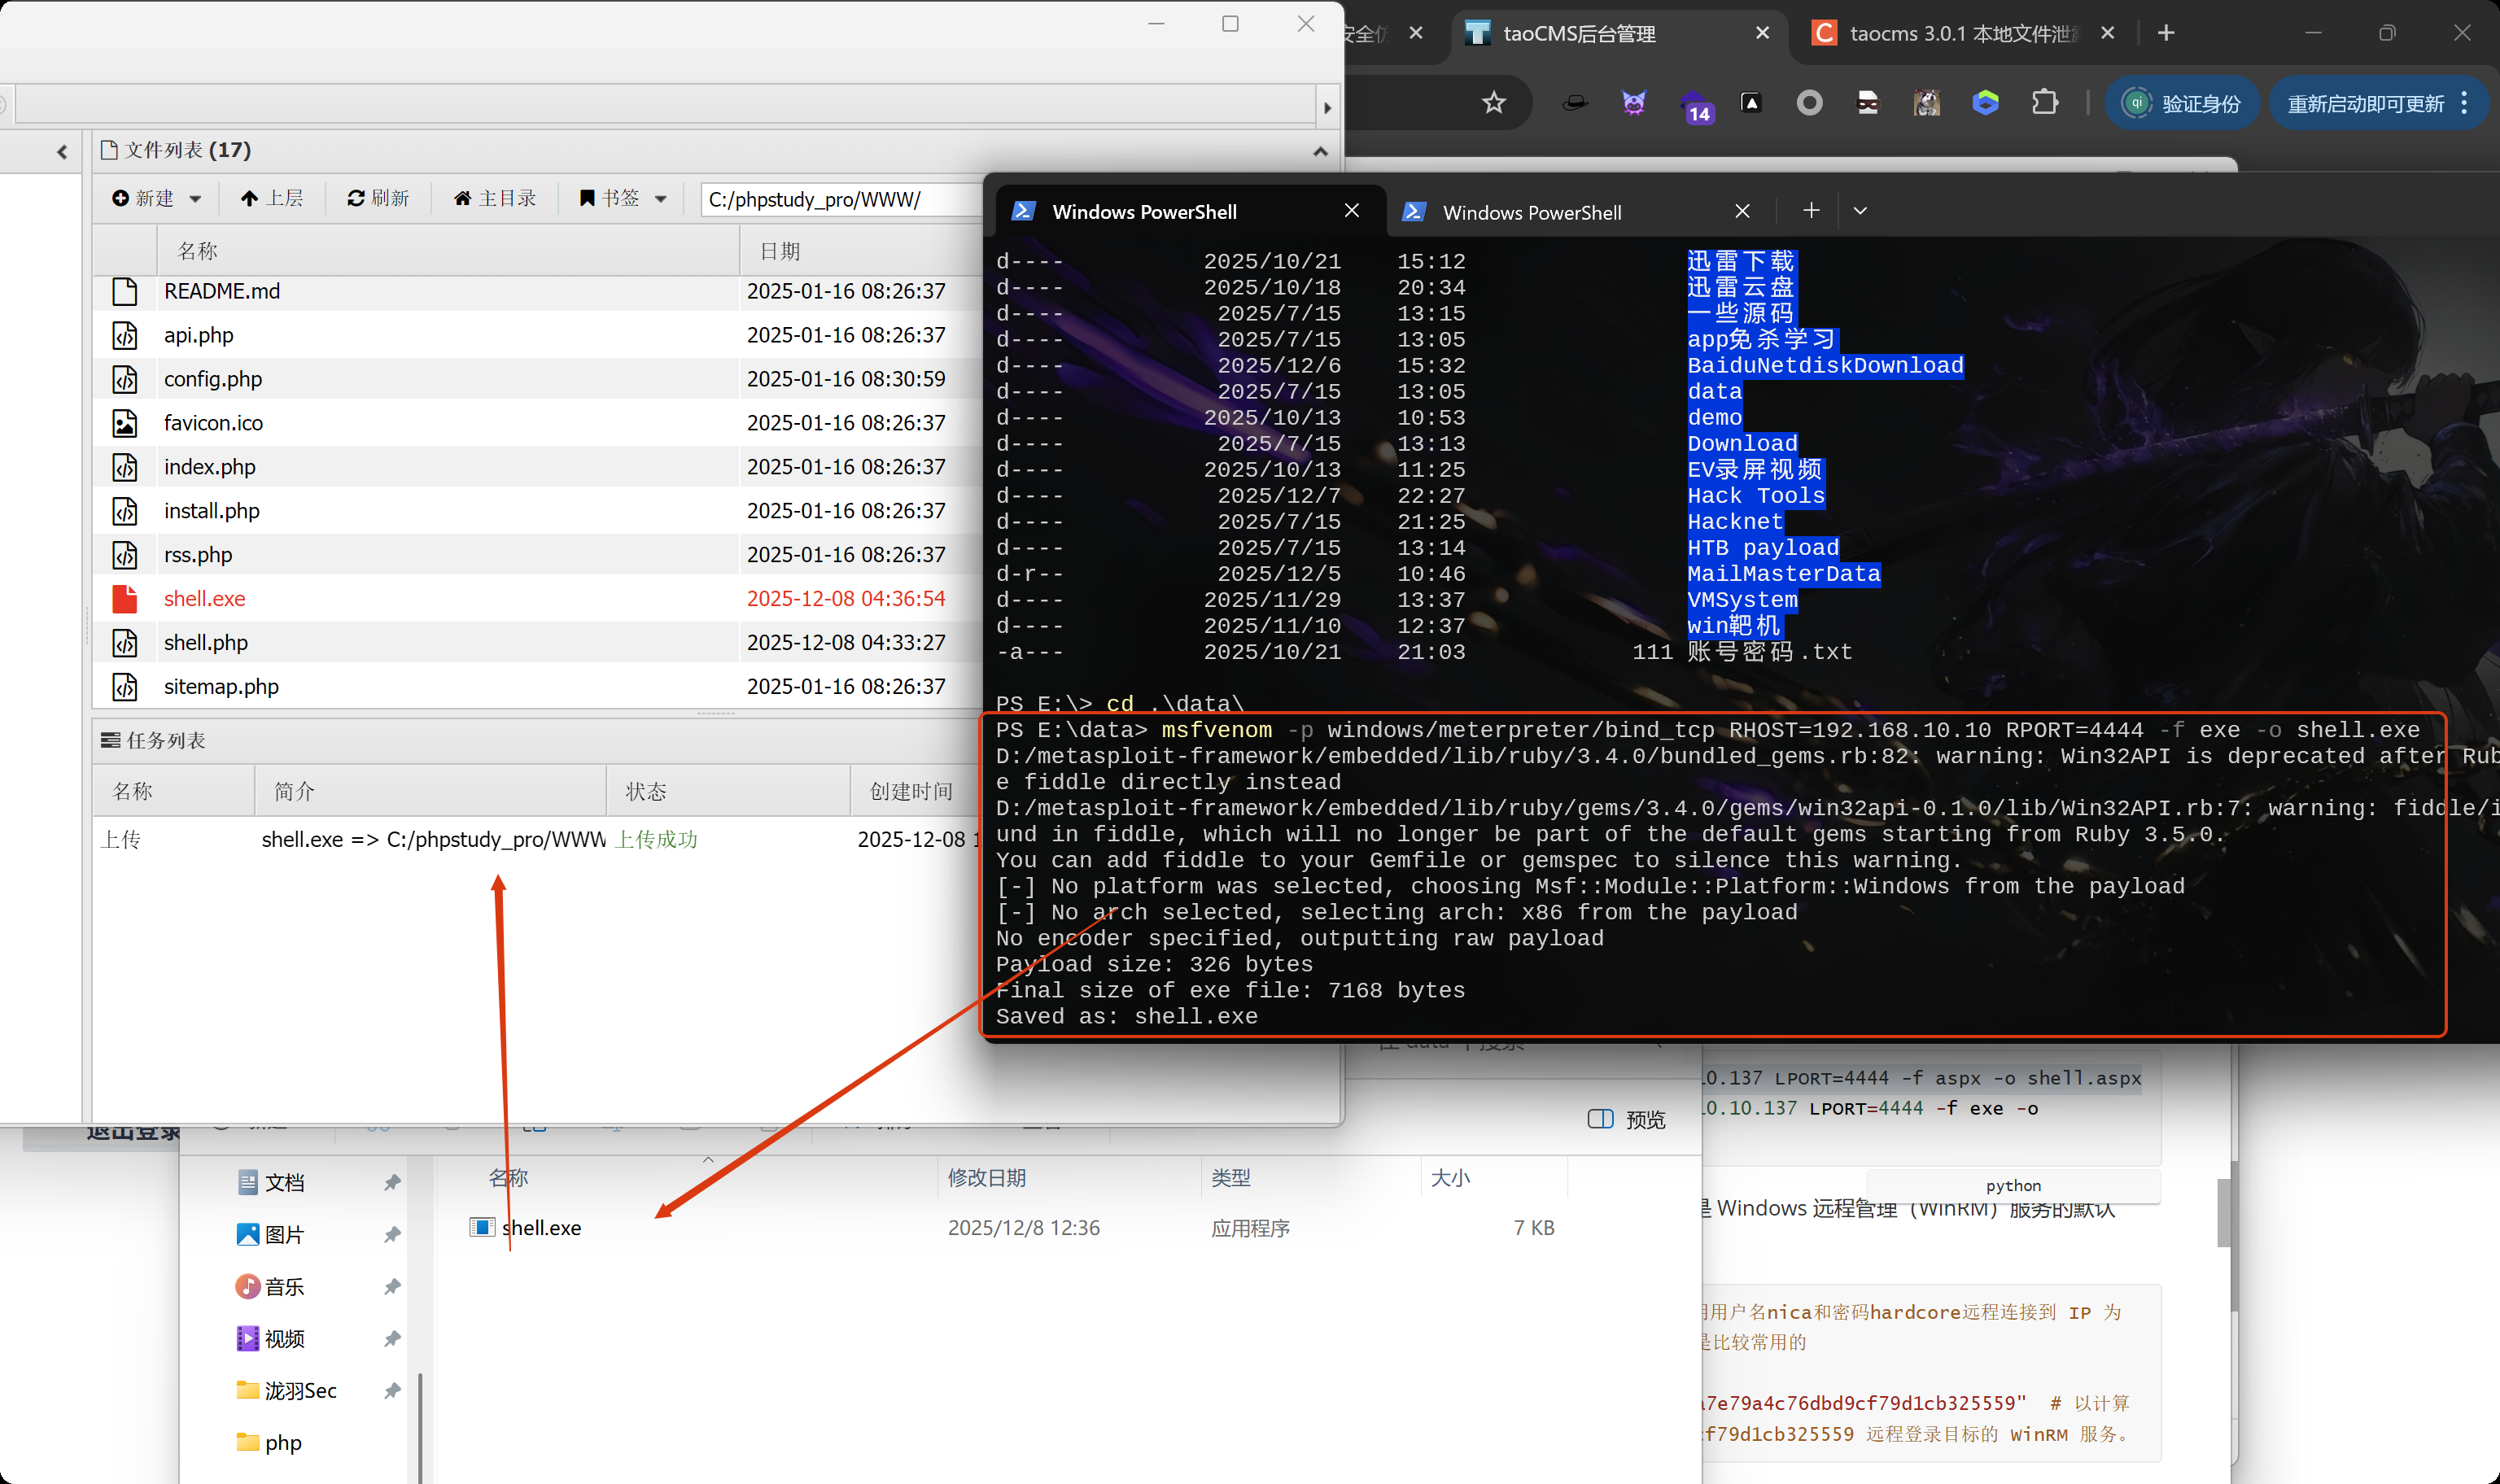Image resolution: width=2500 pixels, height=1484 pixels.
Task: Switch to the taoCMS后台管理 browser tab
Action: click(x=1579, y=34)
